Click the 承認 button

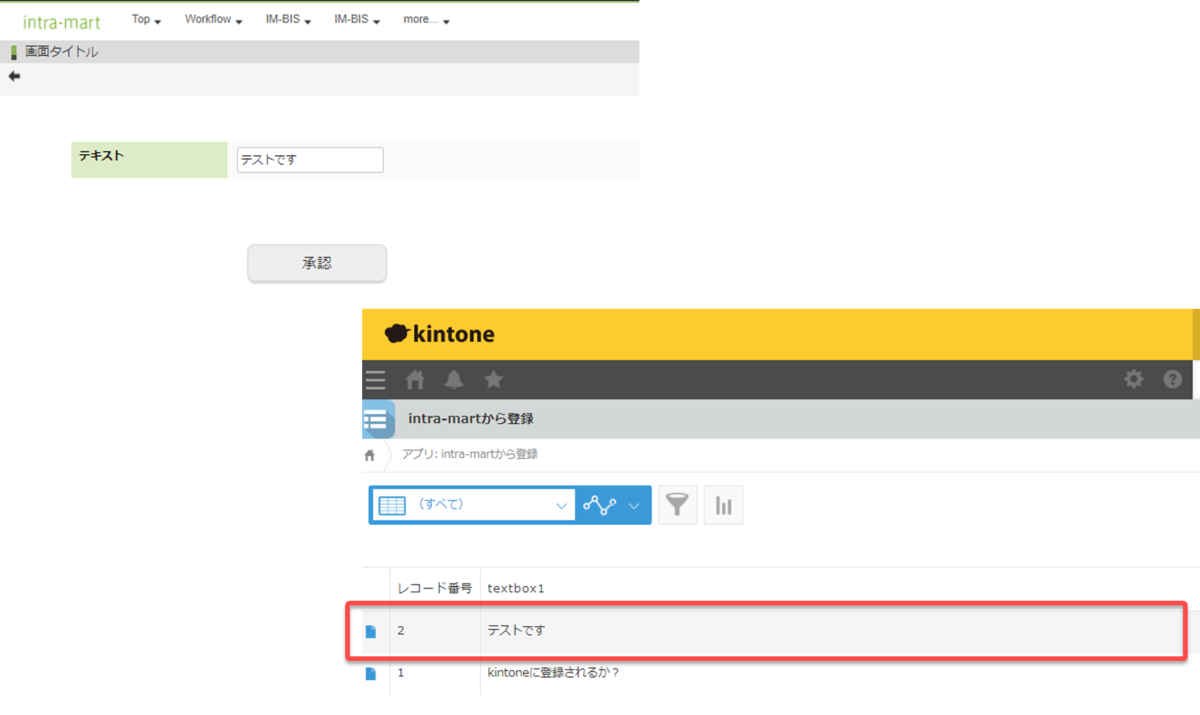(317, 263)
